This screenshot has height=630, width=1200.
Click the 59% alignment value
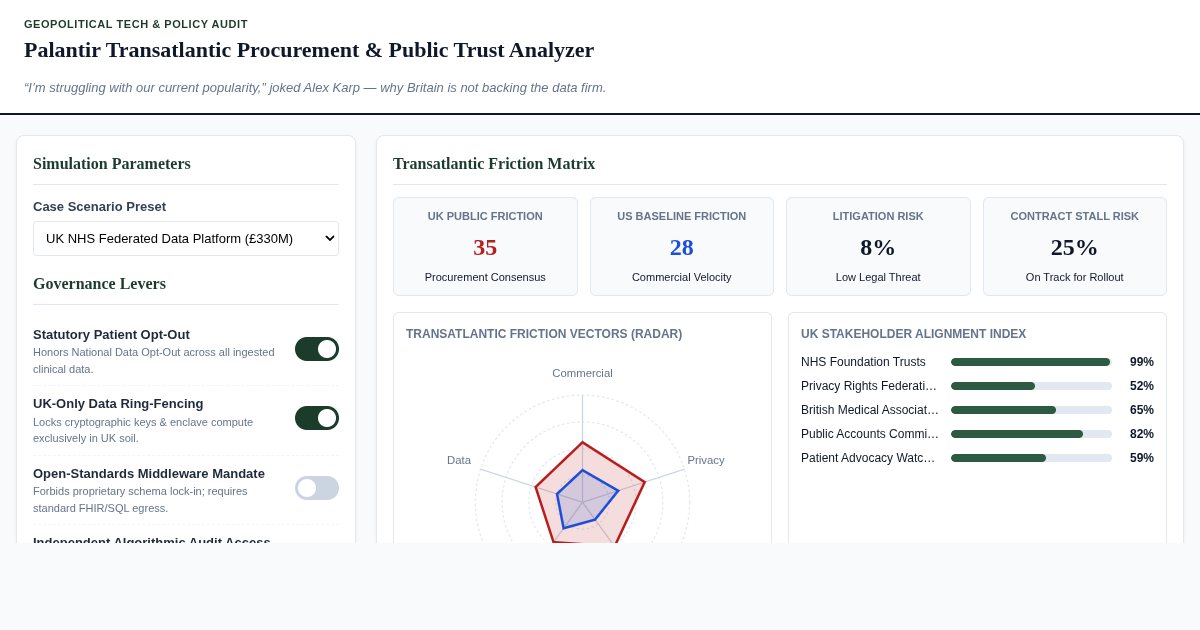tap(1141, 458)
